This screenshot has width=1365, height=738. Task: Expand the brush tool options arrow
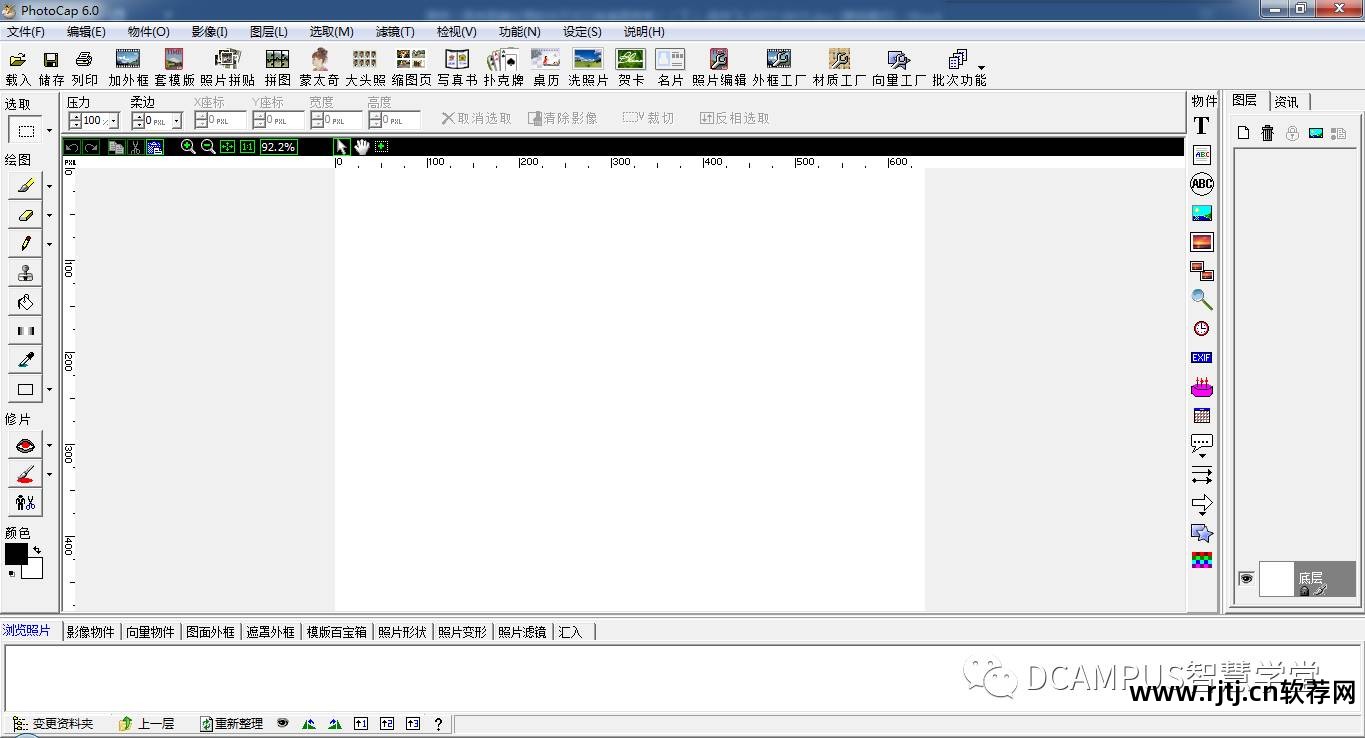[49, 186]
